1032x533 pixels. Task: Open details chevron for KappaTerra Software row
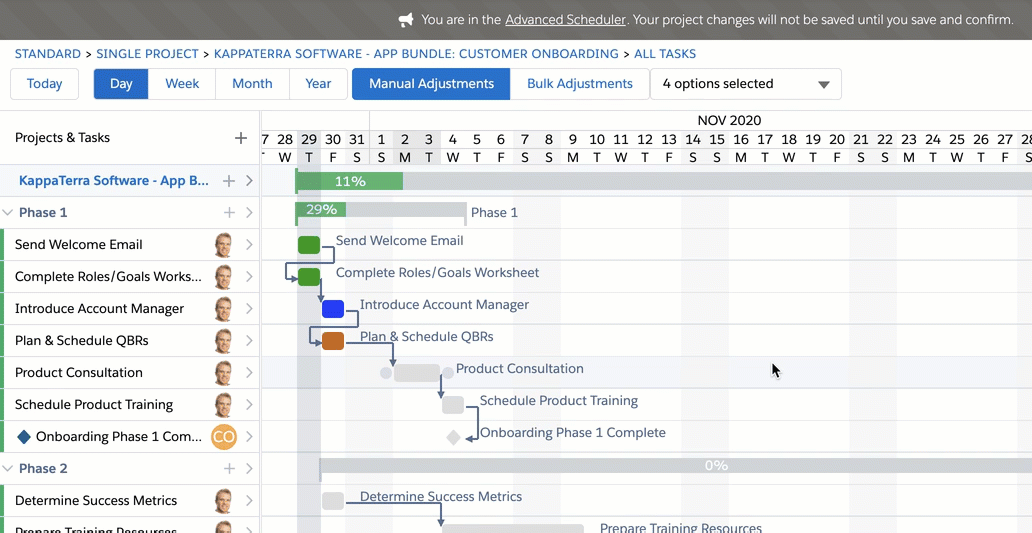249,181
